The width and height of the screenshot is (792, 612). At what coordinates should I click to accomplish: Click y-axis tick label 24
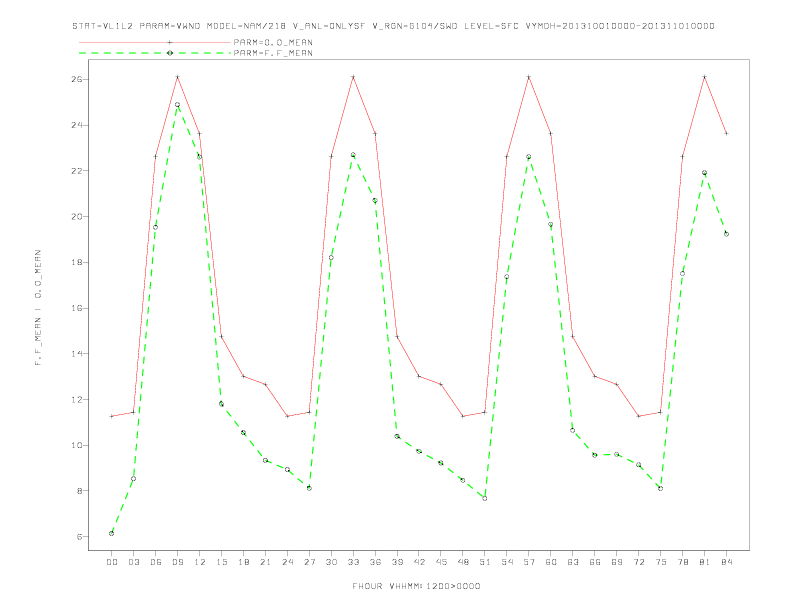pyautogui.click(x=76, y=125)
